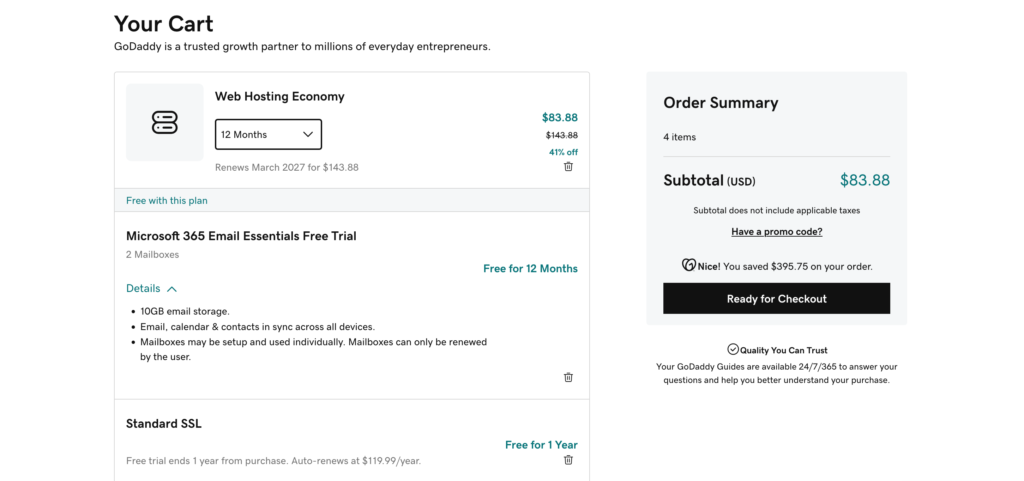Click the Quality You Can Trust checkmark badge
The height and width of the screenshot is (481, 1024).
click(733, 349)
